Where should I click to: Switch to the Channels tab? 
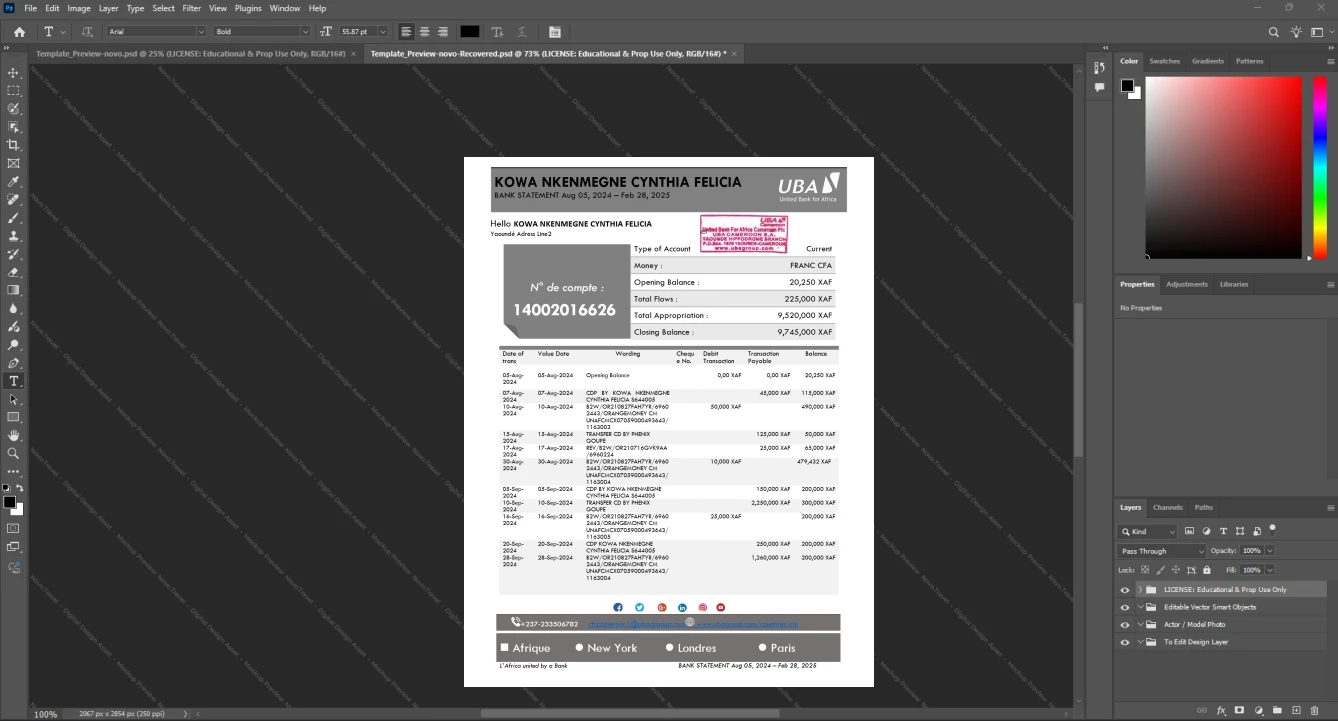(1167, 507)
